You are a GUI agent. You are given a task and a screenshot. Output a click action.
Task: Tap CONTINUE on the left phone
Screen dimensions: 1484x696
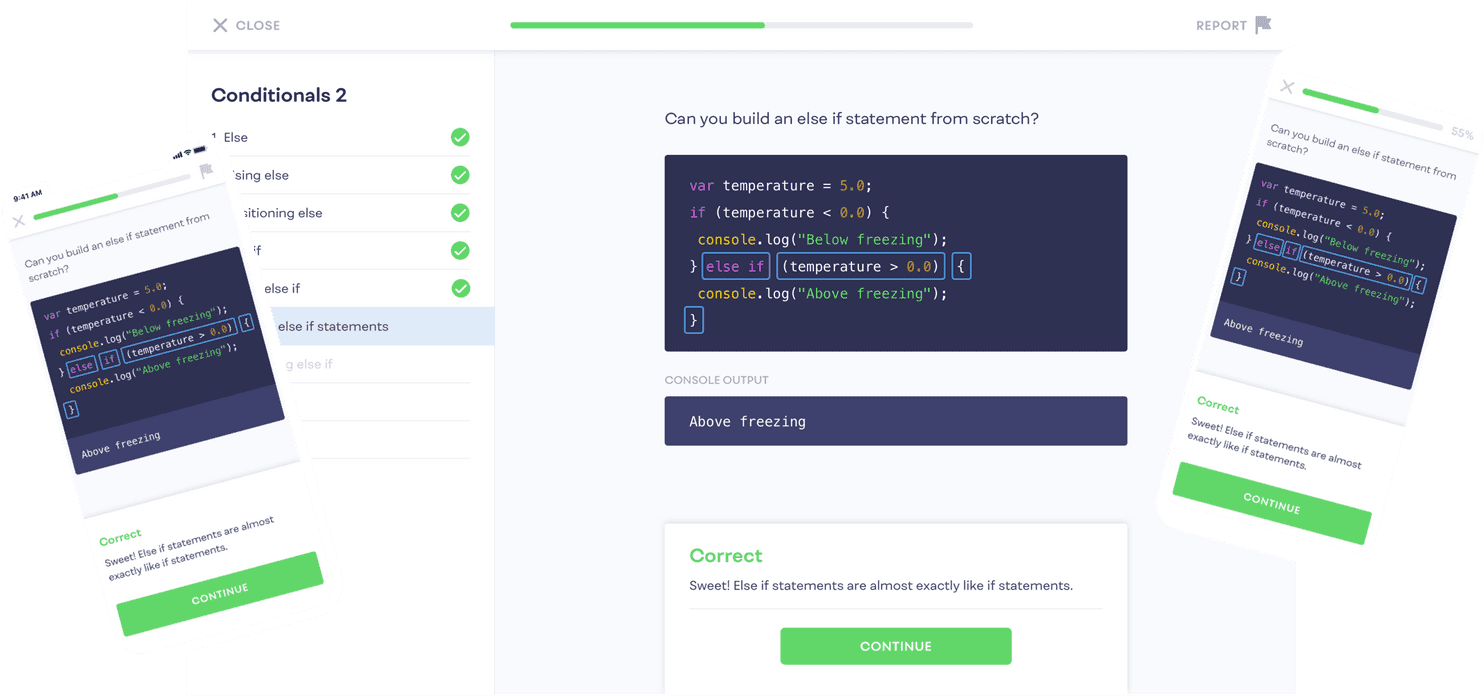(220, 593)
